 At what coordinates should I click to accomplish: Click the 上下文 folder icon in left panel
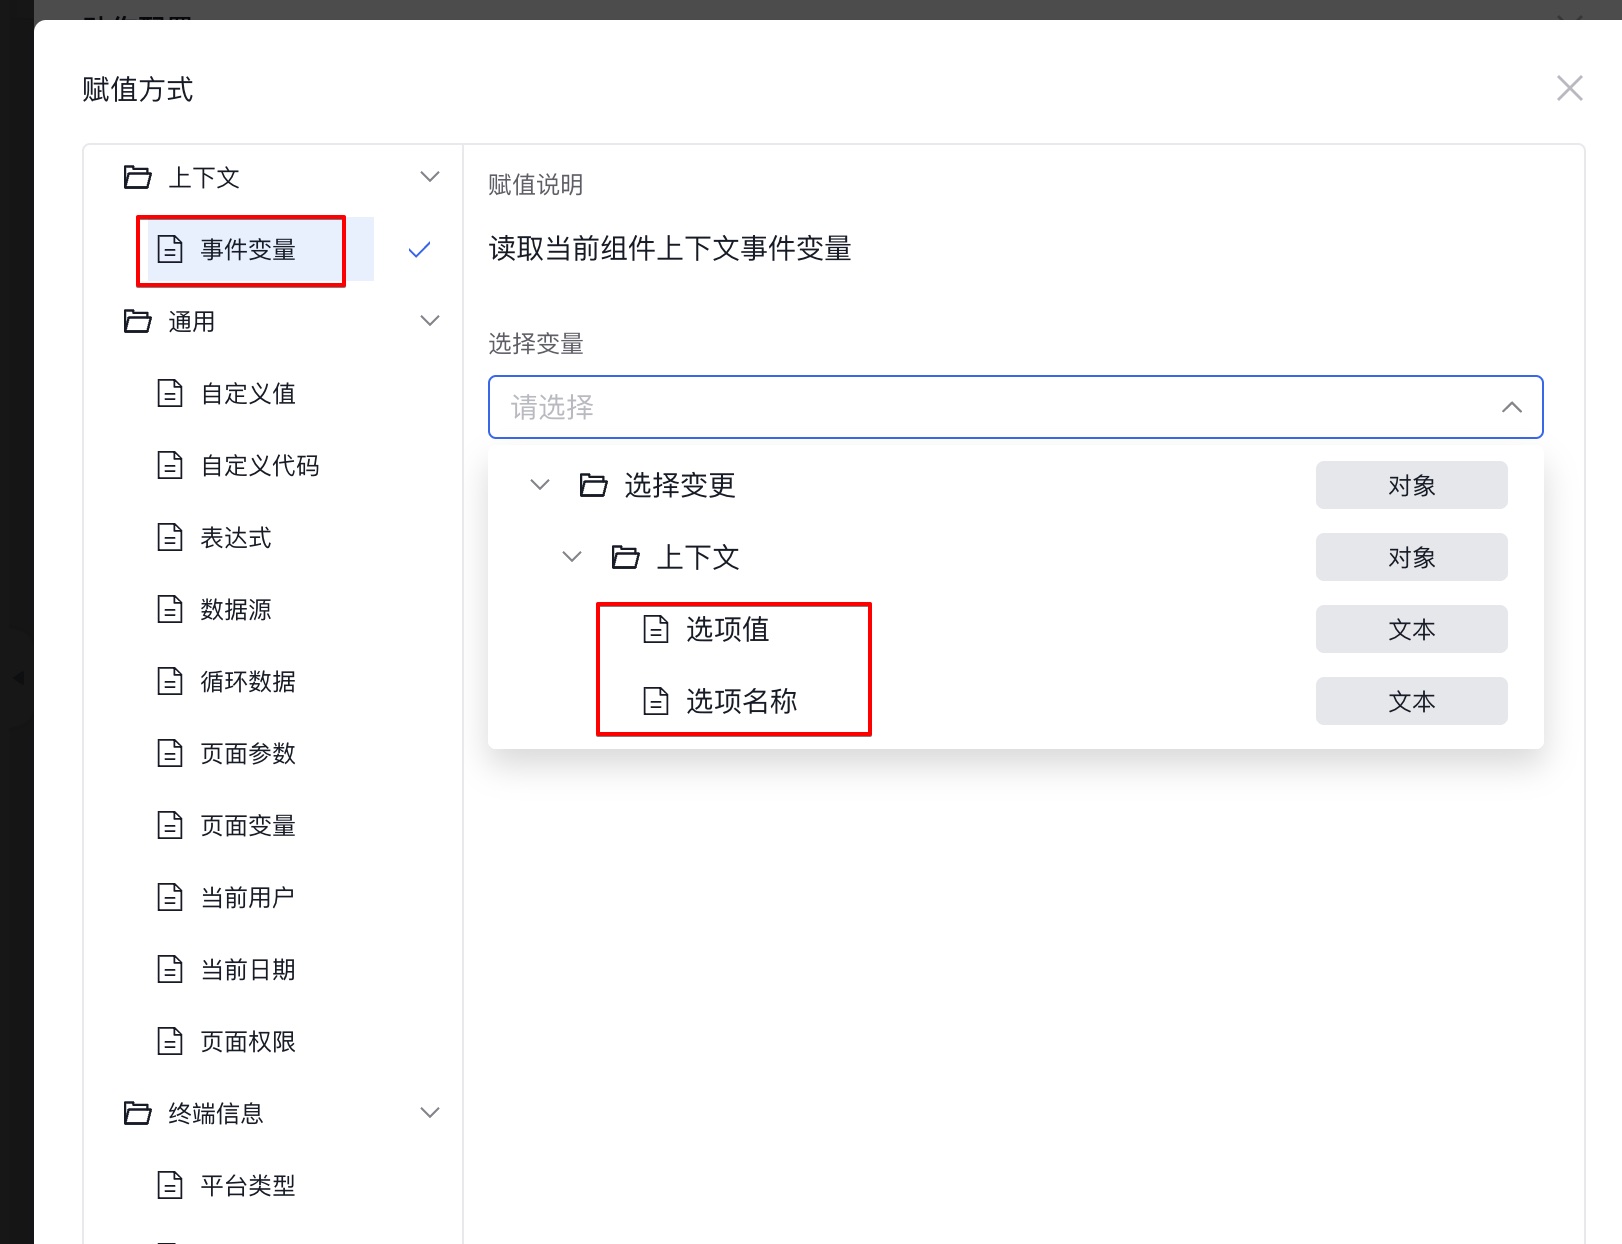[137, 177]
